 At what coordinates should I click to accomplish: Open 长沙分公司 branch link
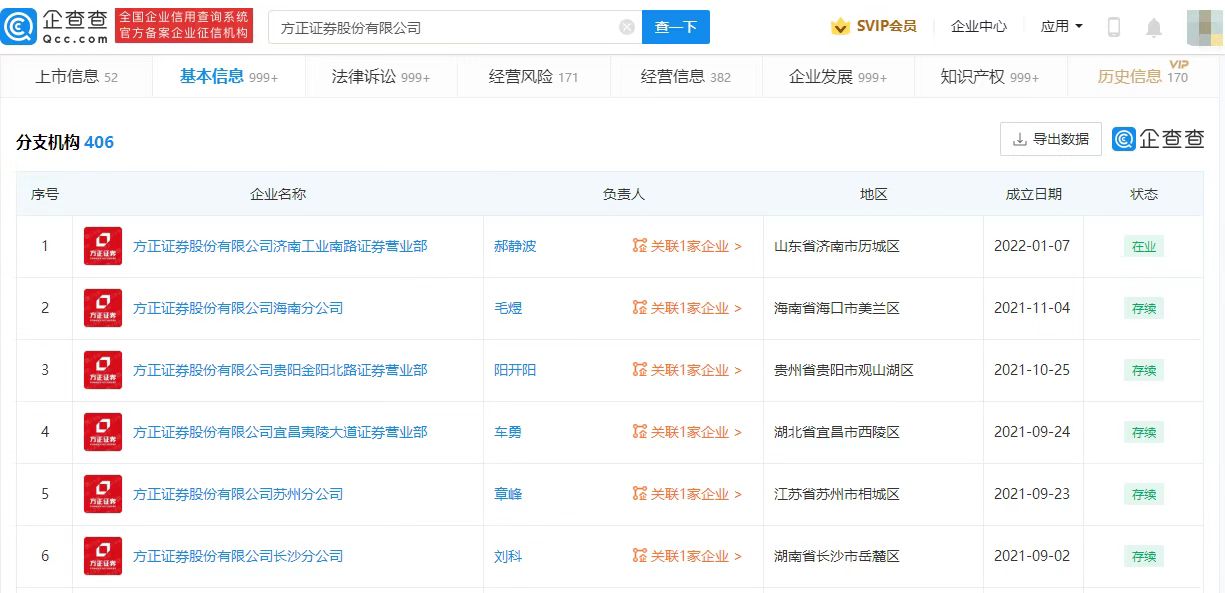238,556
